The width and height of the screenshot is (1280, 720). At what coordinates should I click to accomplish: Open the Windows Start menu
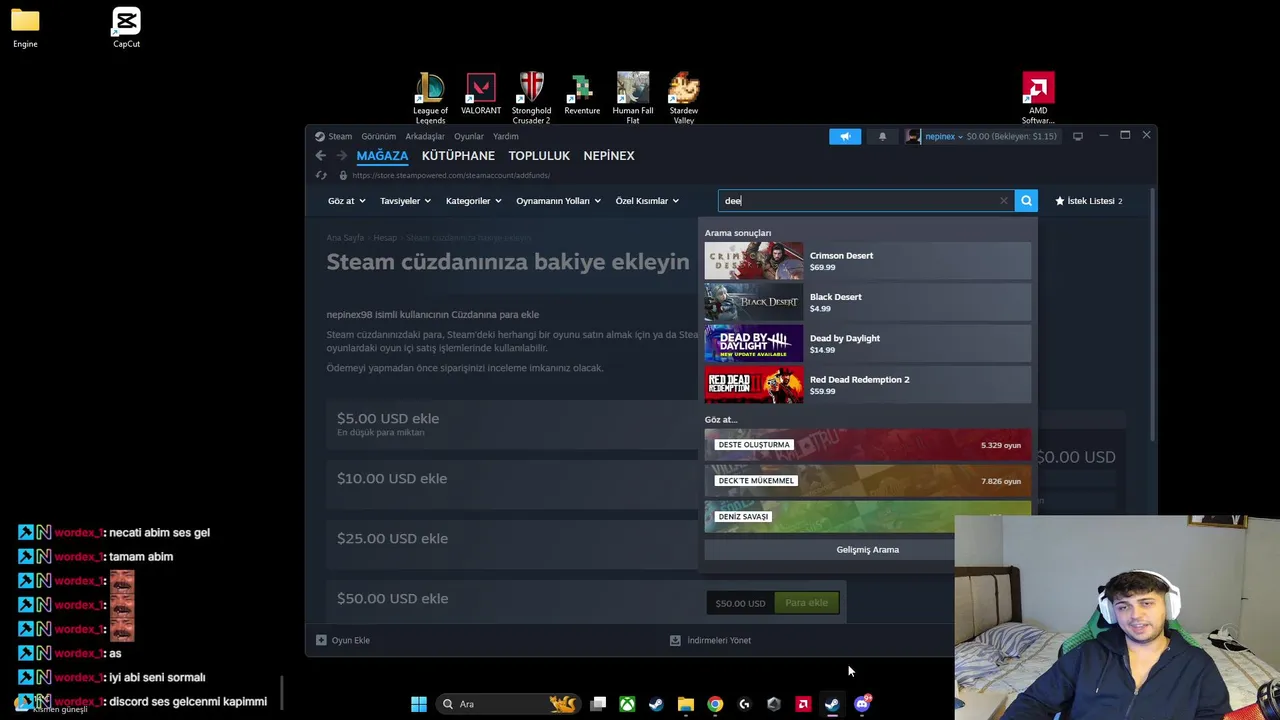(419, 704)
